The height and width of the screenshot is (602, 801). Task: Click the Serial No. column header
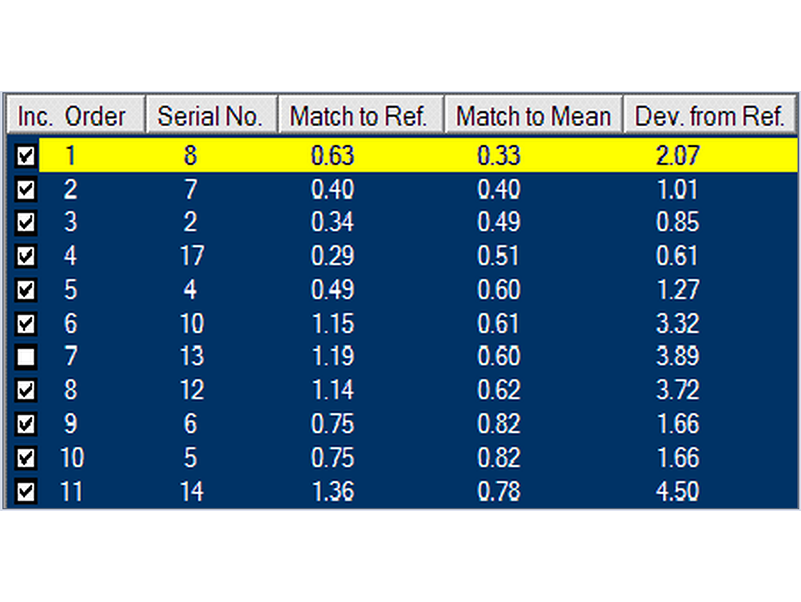click(x=210, y=116)
